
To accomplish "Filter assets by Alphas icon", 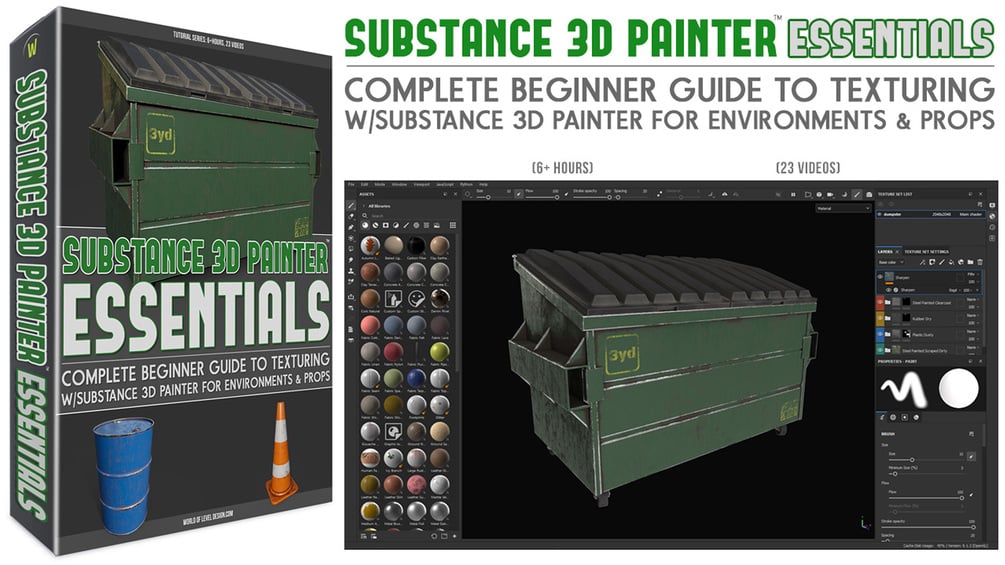I will pyautogui.click(x=416, y=225).
